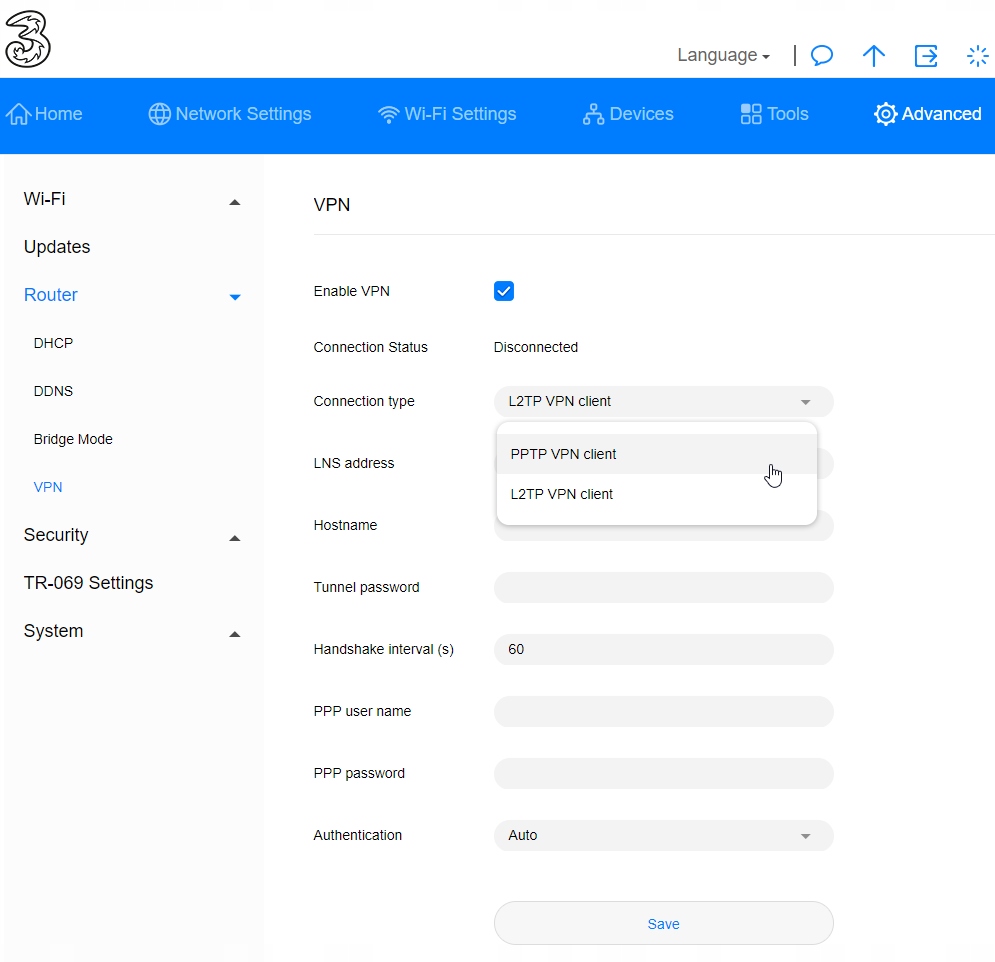Click the spinning loader icon
Viewport: 995px width, 962px height.
977,56
